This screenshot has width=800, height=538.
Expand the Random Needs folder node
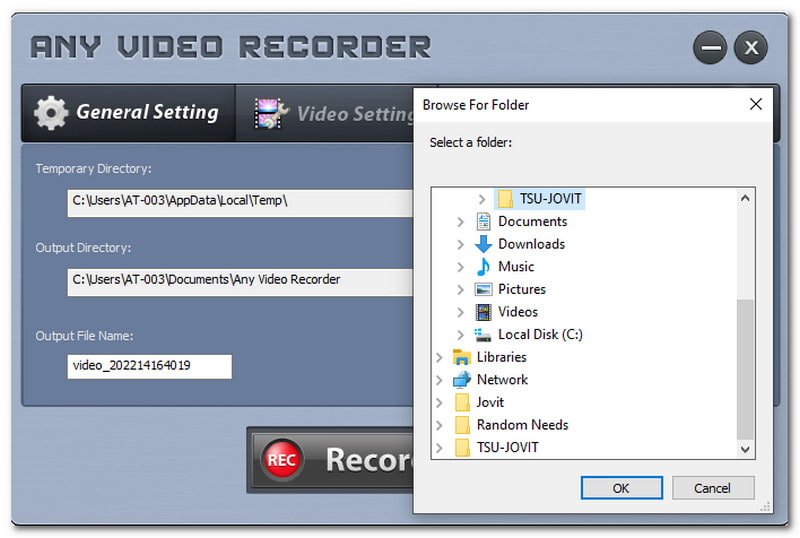(439, 425)
